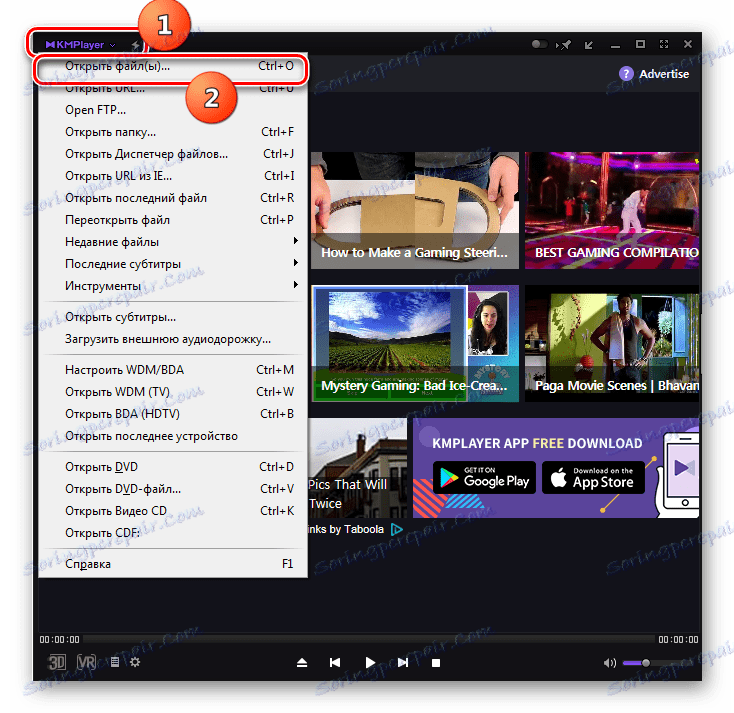The image size is (734, 713).
Task: Click on the playback seek bar
Action: (368, 639)
